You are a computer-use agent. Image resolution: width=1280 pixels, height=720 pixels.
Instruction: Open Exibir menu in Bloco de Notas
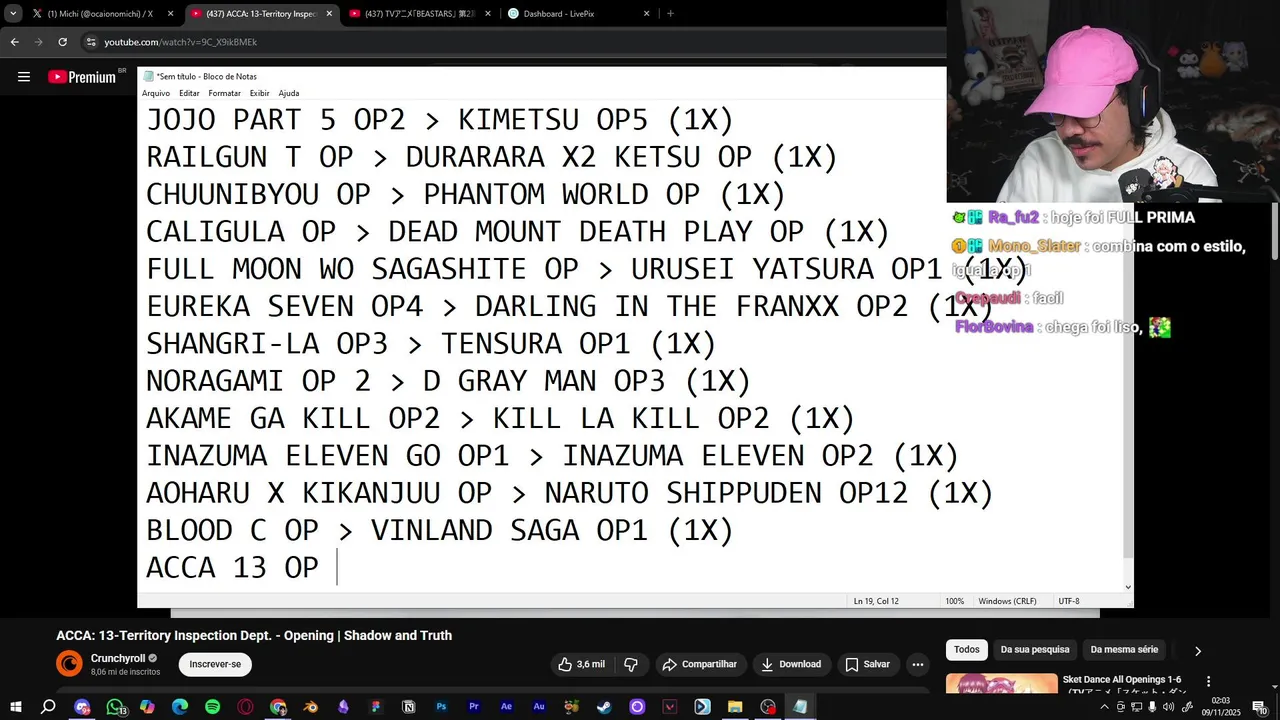[x=259, y=93]
